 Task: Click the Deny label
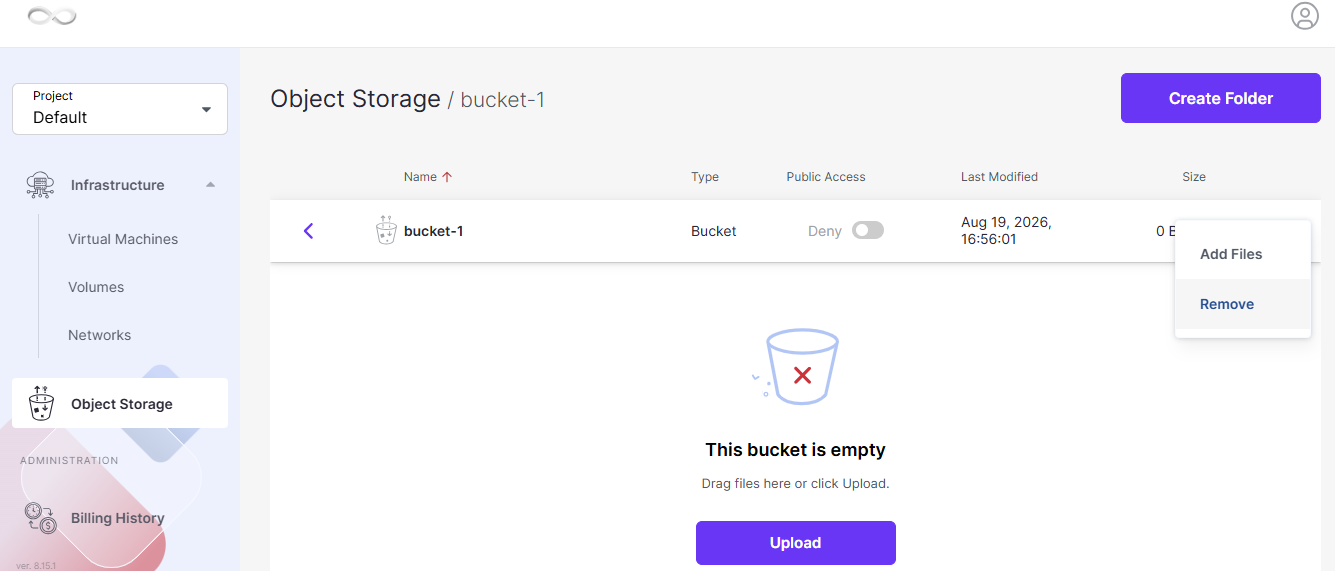[x=825, y=231]
